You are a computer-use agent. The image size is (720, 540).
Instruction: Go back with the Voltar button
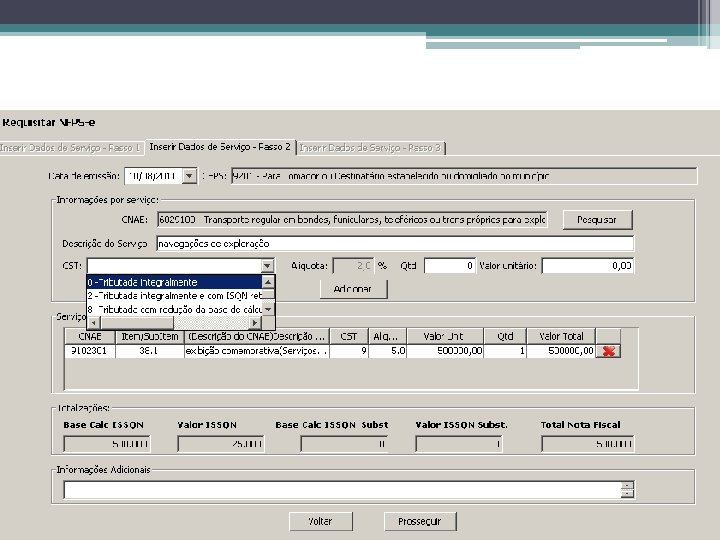pyautogui.click(x=321, y=522)
